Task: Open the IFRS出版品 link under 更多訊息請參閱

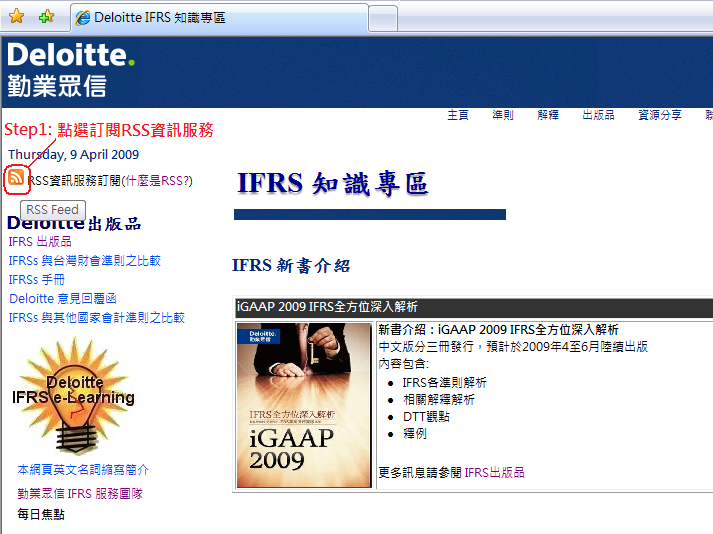Action: point(494,473)
